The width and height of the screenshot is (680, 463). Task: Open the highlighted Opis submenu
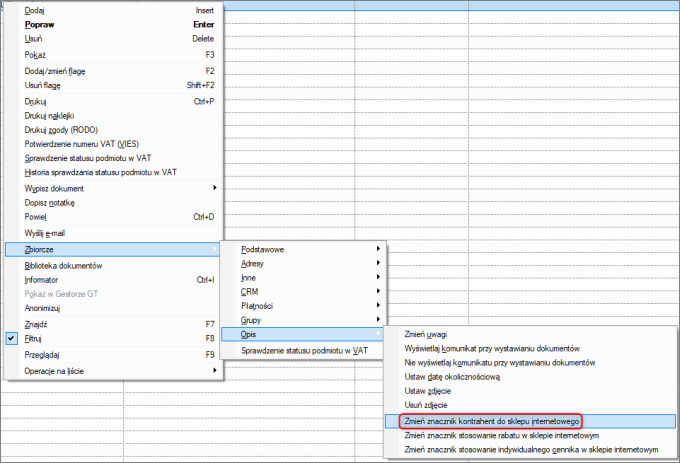(302, 334)
